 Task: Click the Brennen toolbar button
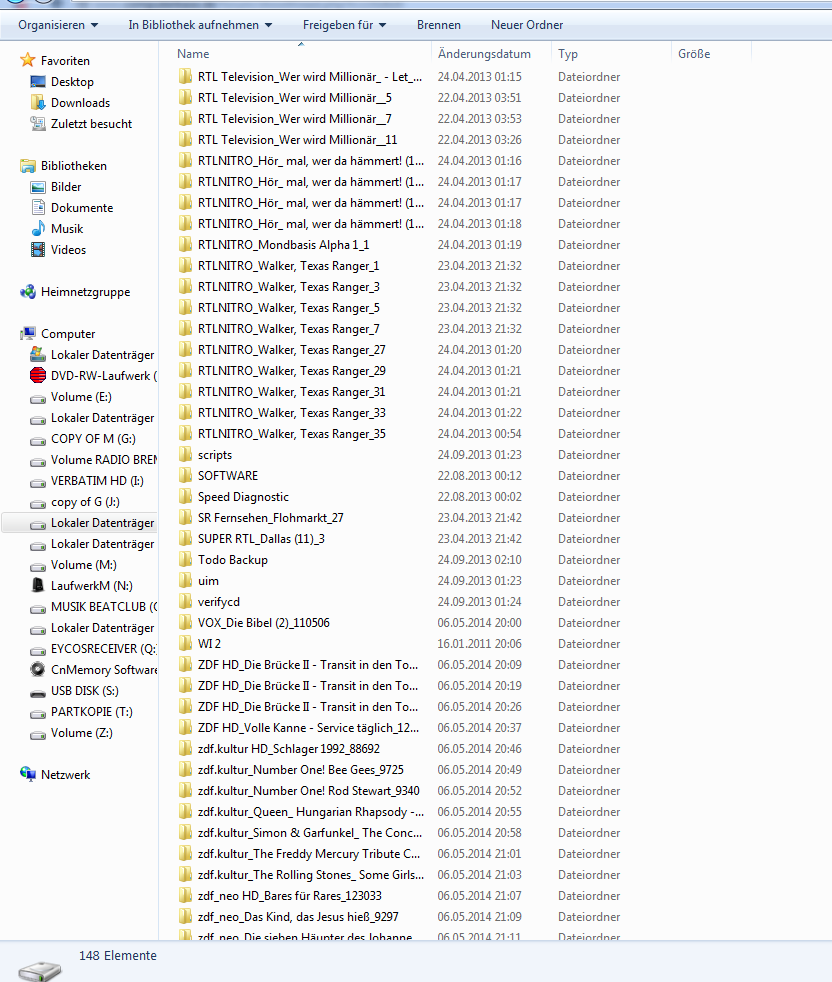pos(439,25)
